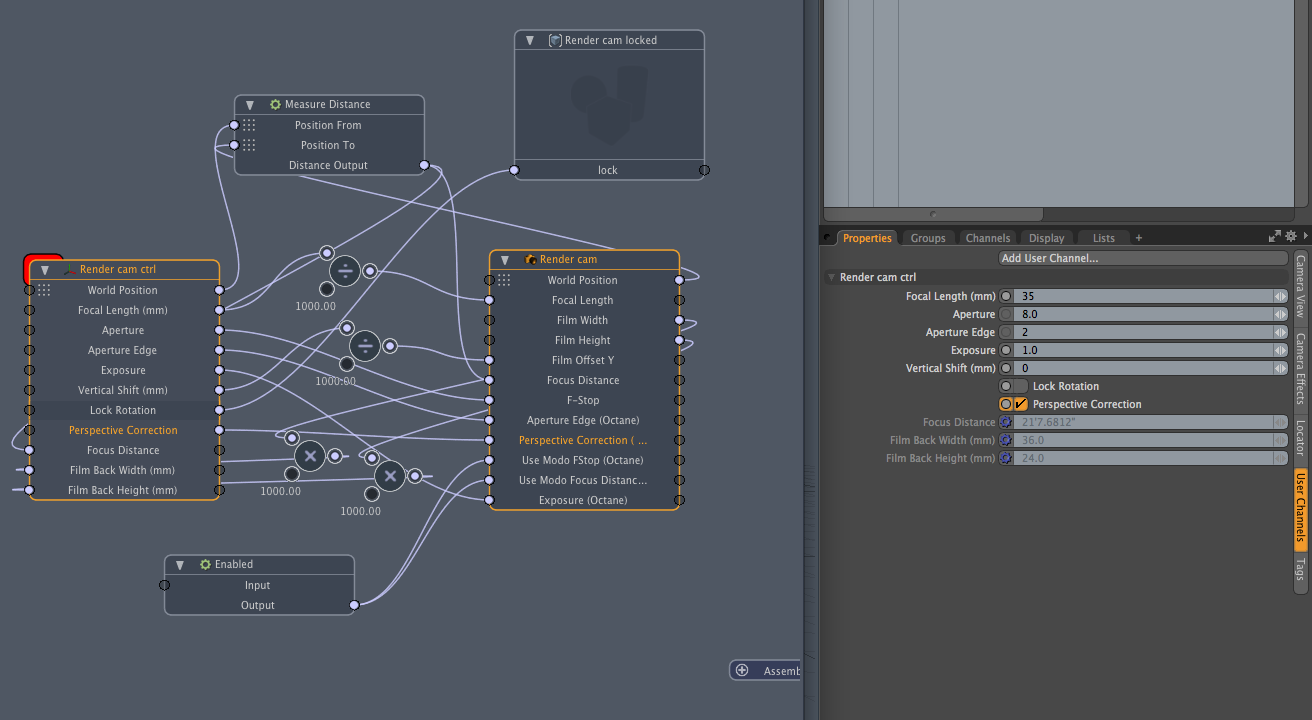The image size is (1312, 720).
Task: Uncheck the Perspective Correction checkbox
Action: pos(1021,404)
